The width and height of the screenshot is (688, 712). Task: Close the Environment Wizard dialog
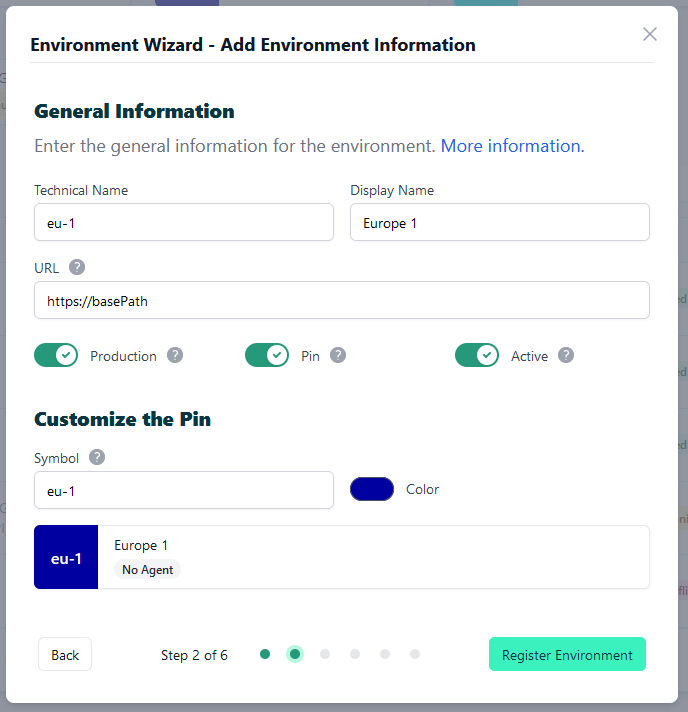pos(649,34)
